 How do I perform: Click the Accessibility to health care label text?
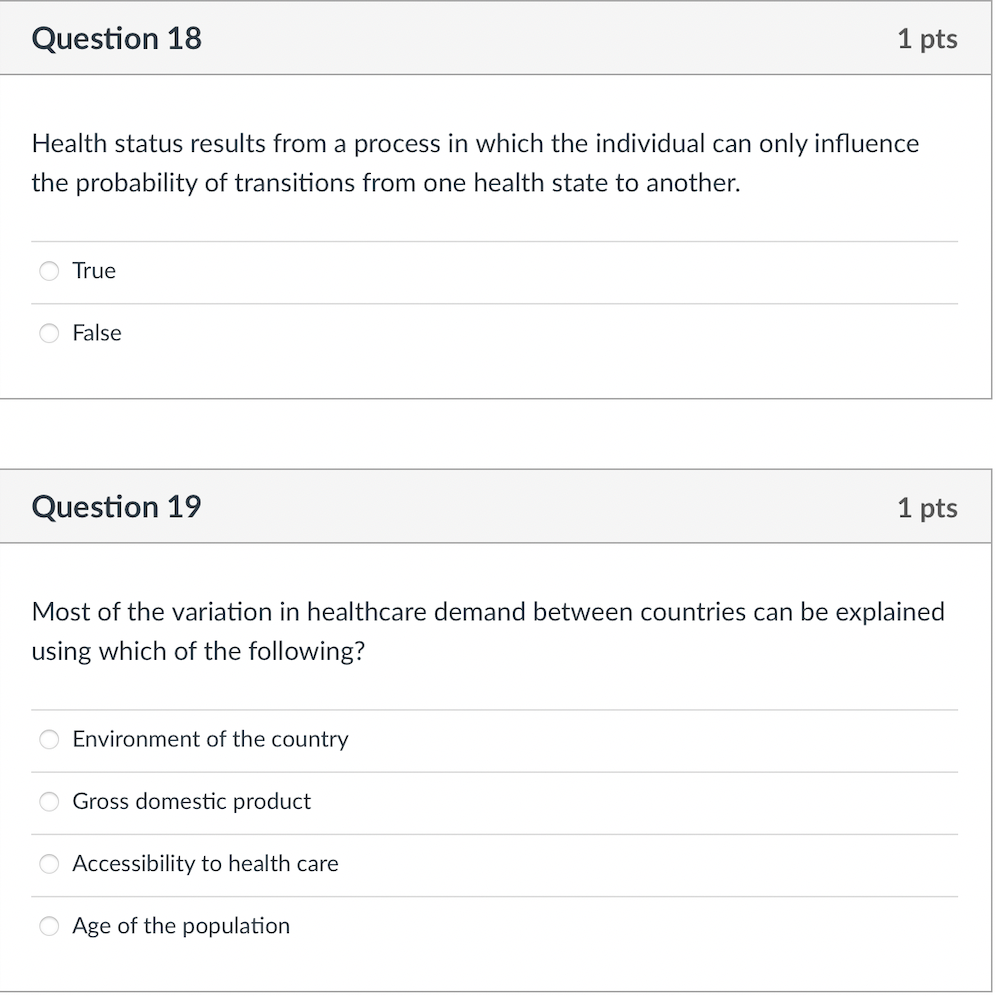pos(205,864)
